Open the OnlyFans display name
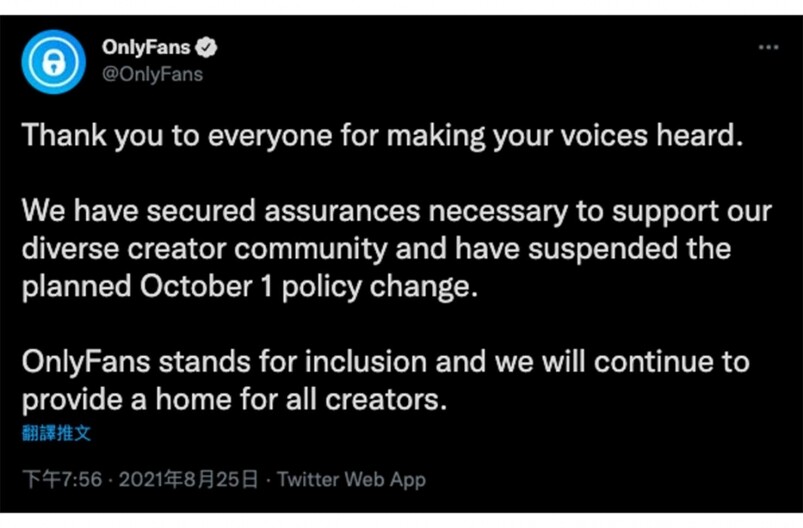Viewport: 803px width, 528px height. [x=146, y=48]
